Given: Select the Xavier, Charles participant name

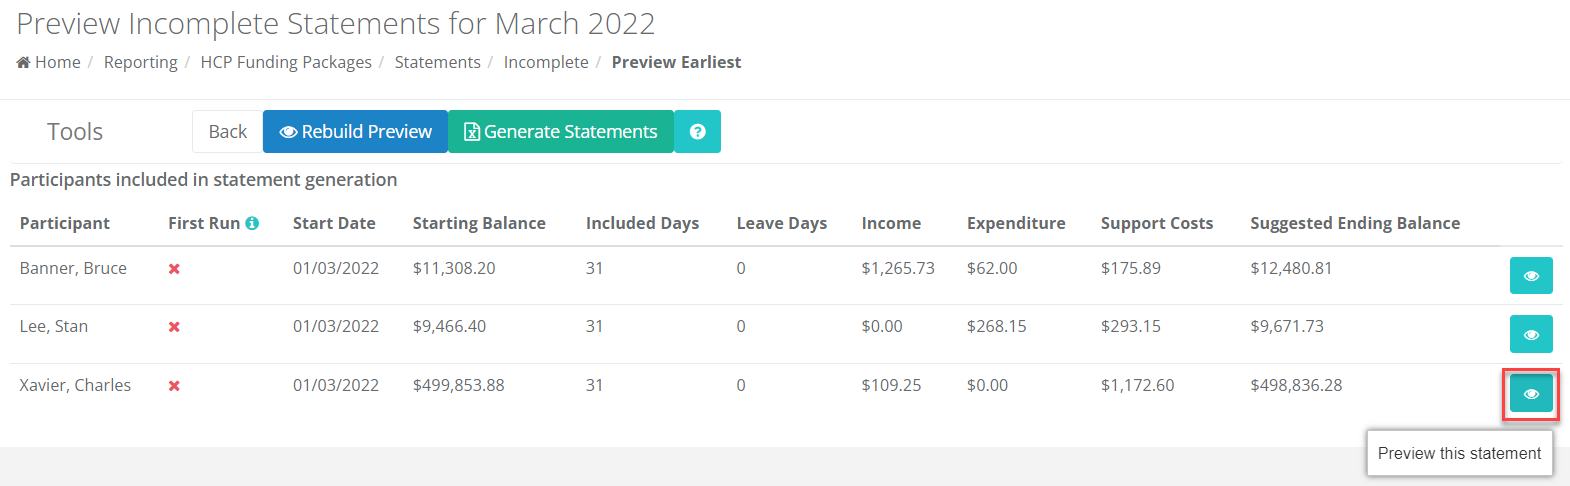Looking at the screenshot, I should click(75, 385).
